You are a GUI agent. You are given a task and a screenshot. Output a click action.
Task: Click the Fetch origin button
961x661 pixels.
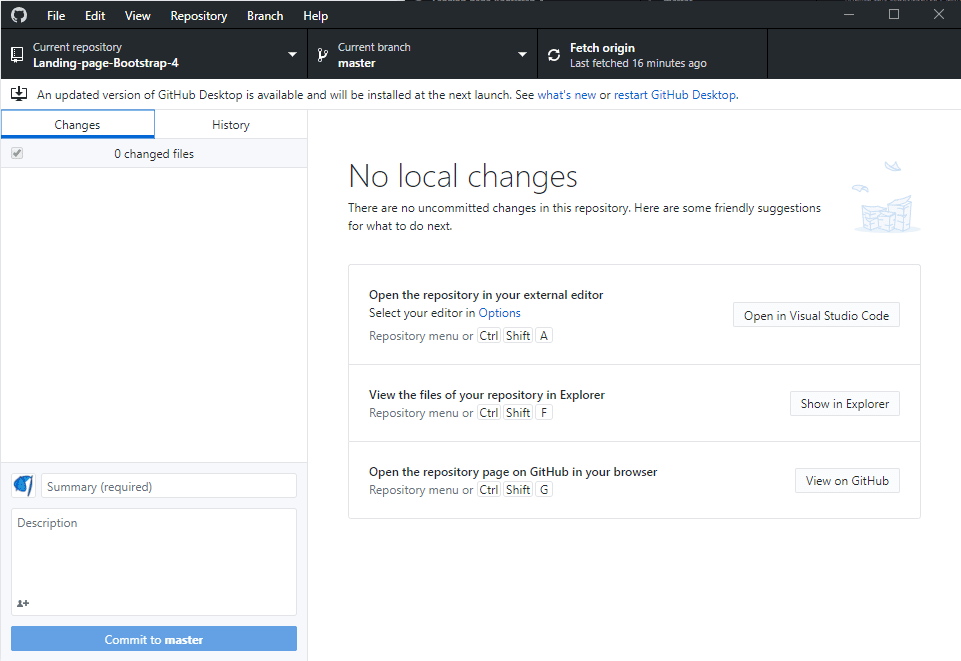(652, 55)
